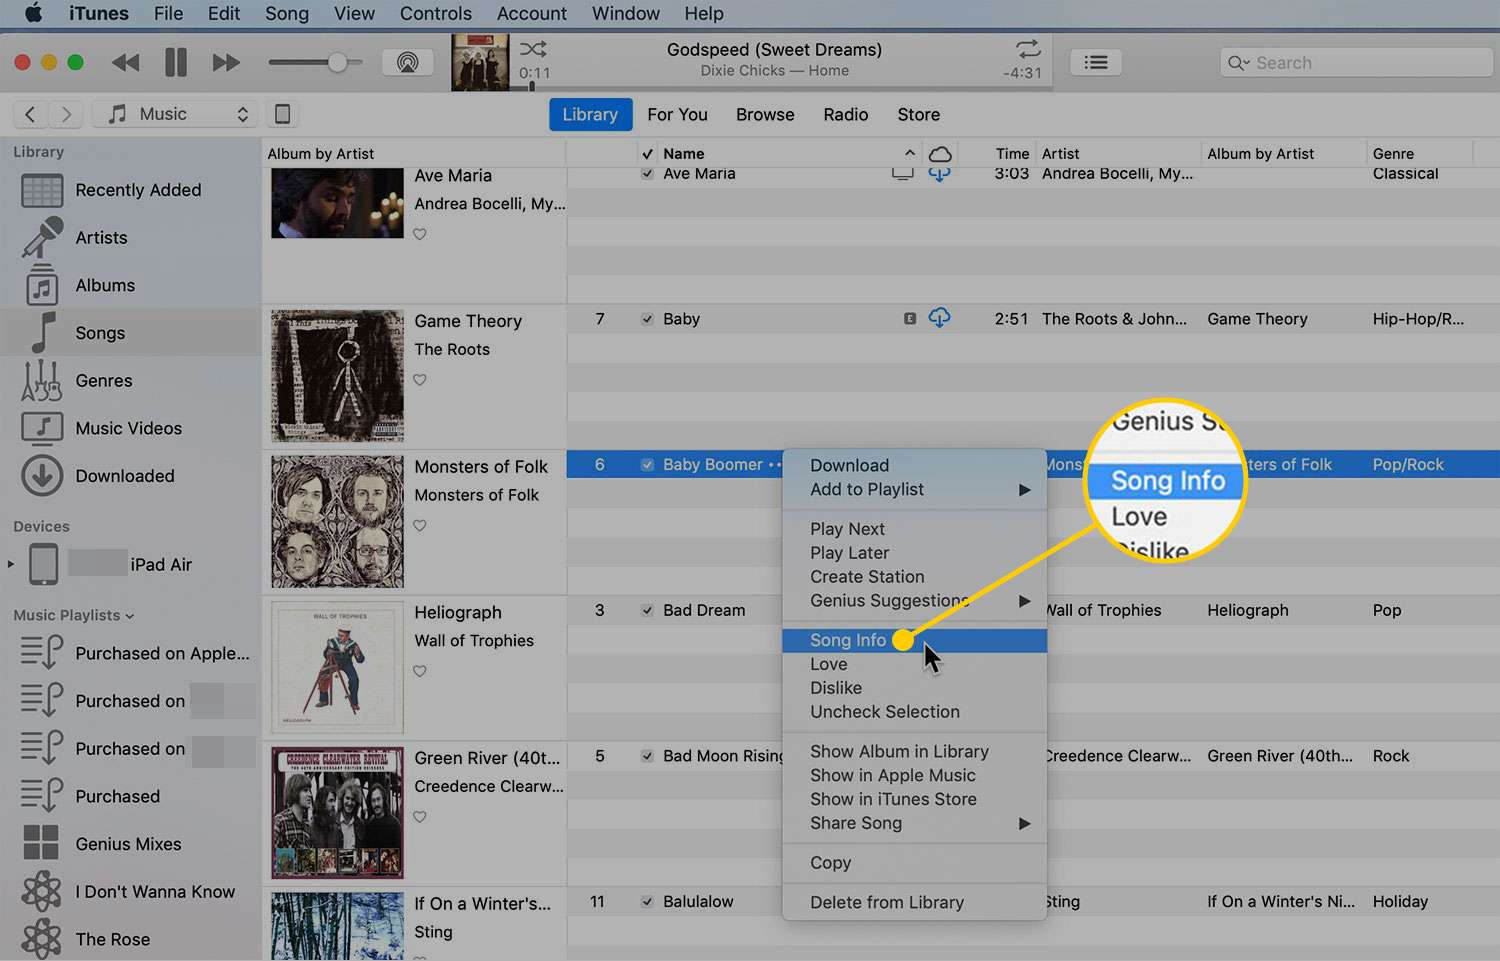Choose Dislike from the context menu

(x=914, y=688)
